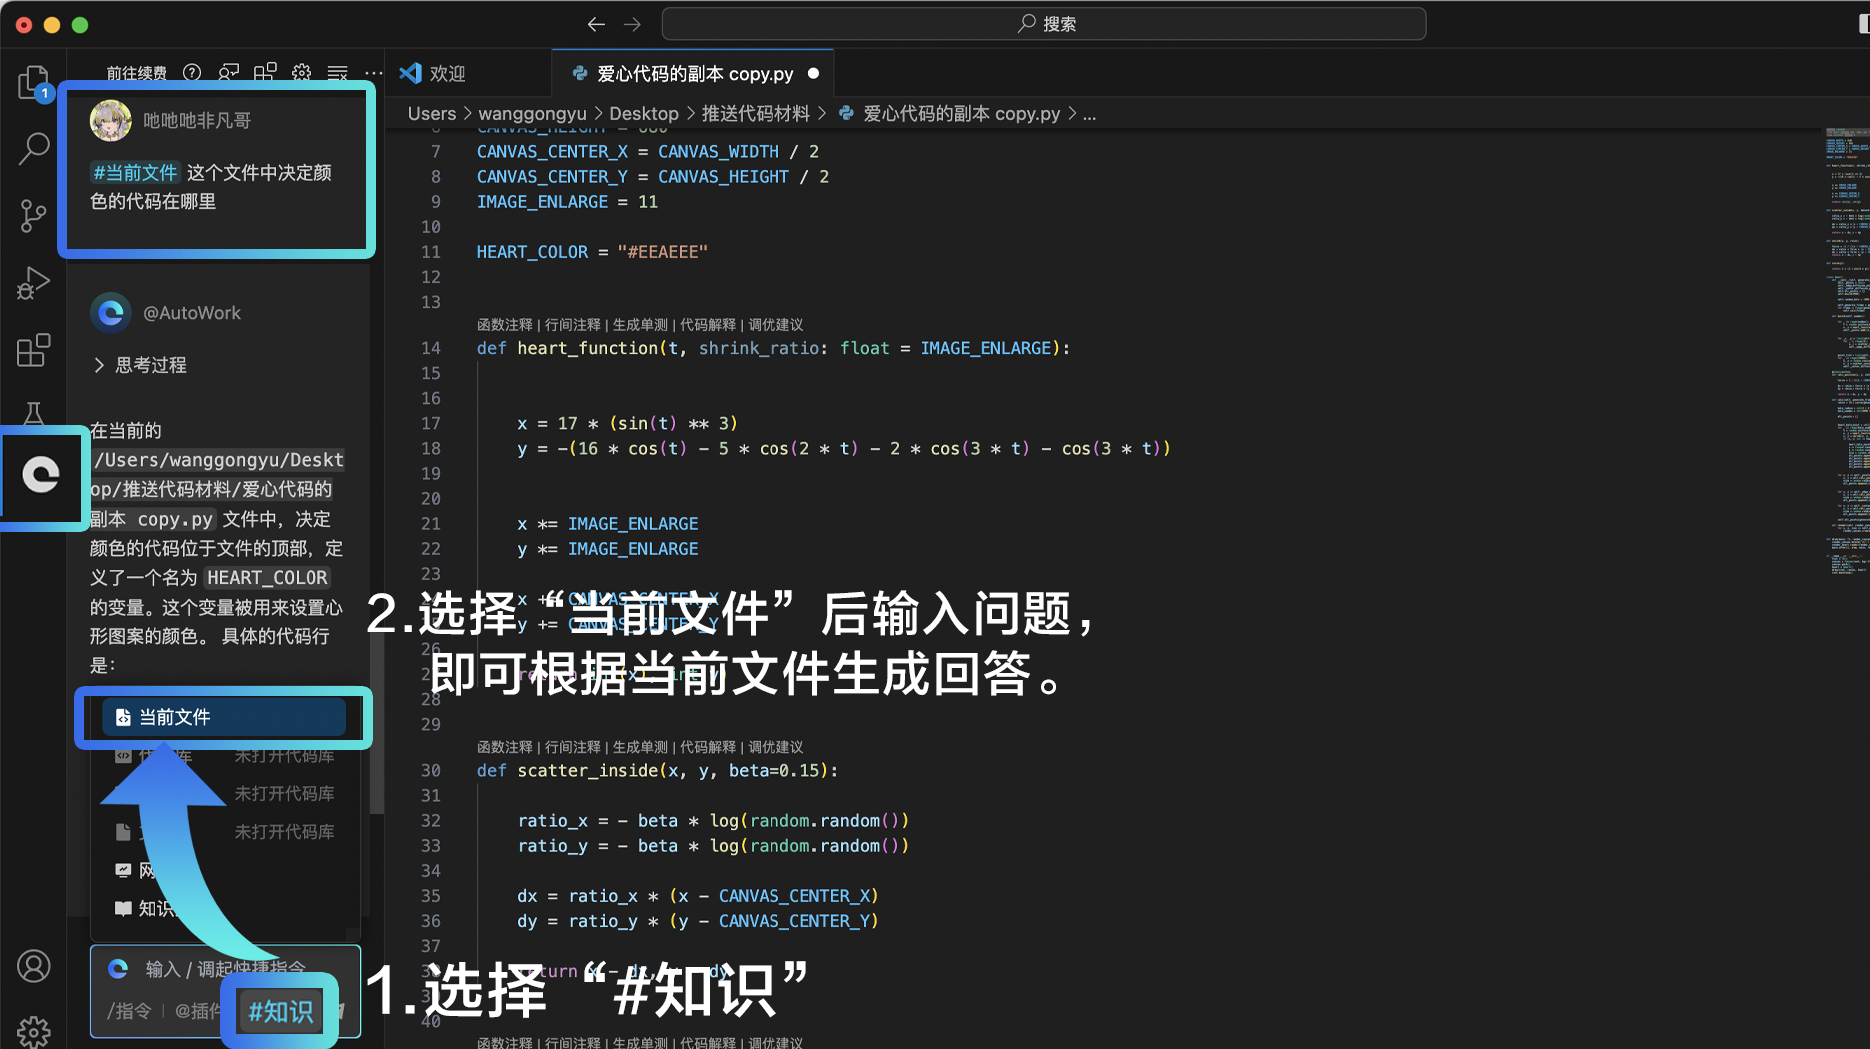Click line number 11 in the gutter
Screen dimensions: 1870x1049
click(430, 252)
